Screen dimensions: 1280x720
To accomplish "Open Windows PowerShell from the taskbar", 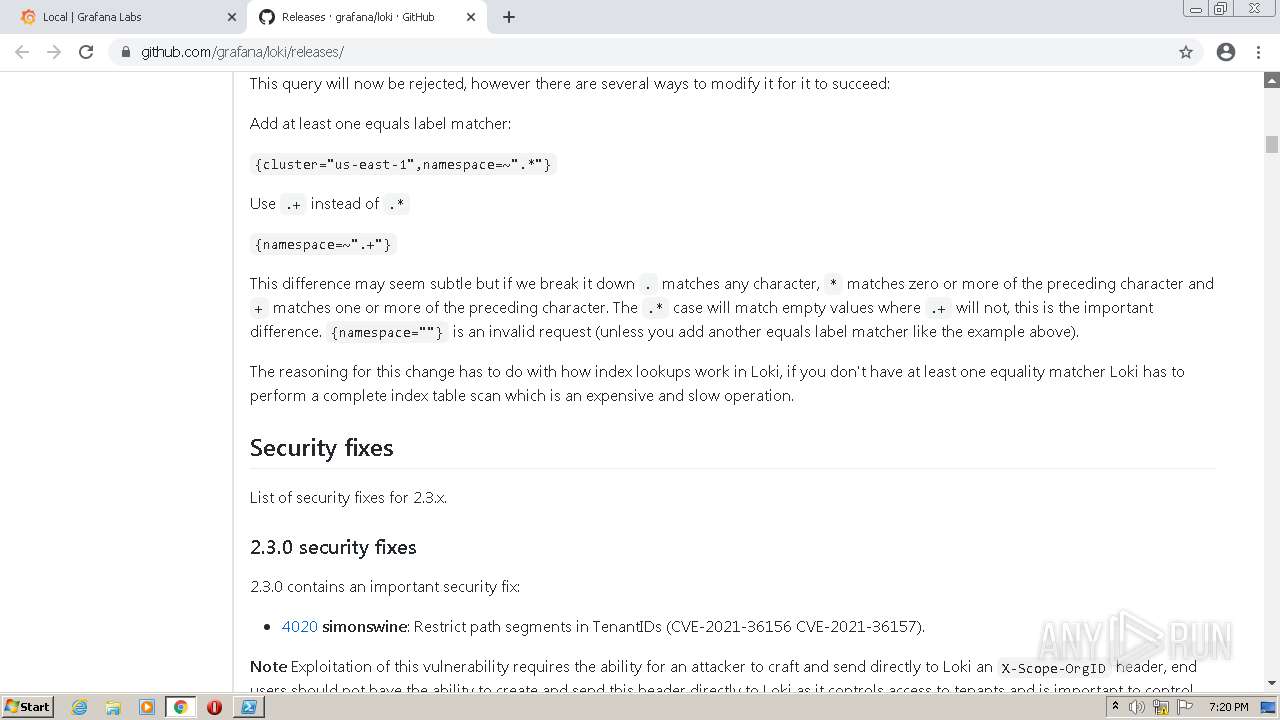I will click(x=248, y=707).
